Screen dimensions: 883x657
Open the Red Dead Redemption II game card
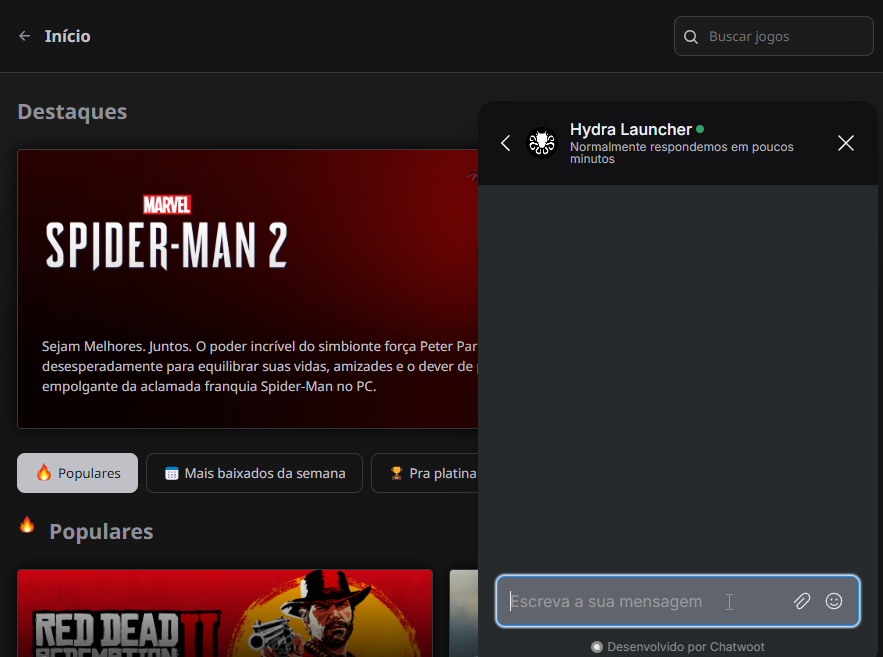225,612
